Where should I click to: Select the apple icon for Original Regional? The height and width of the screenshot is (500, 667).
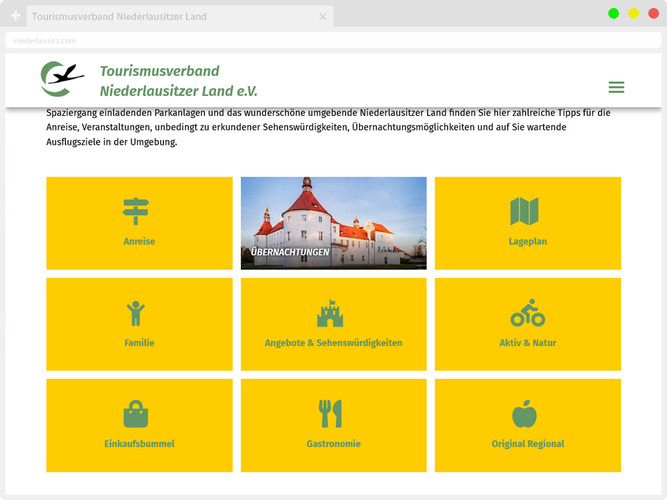[x=525, y=413]
